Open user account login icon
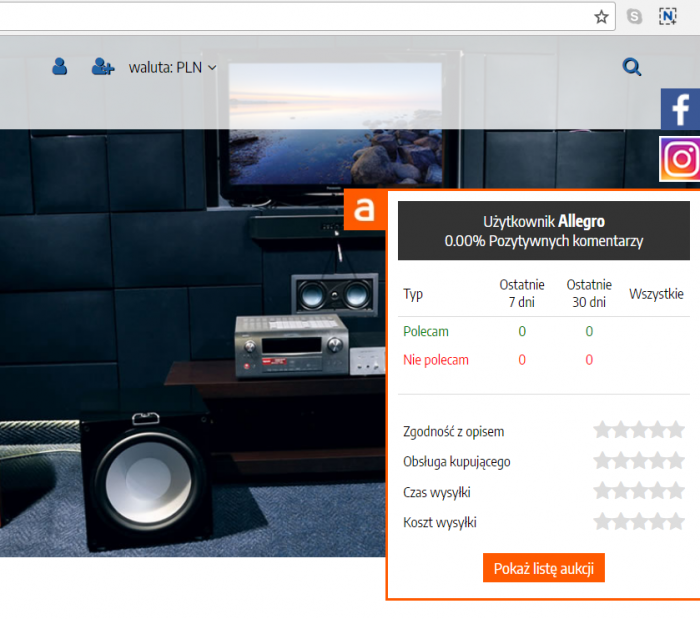700x619 pixels. (59, 66)
